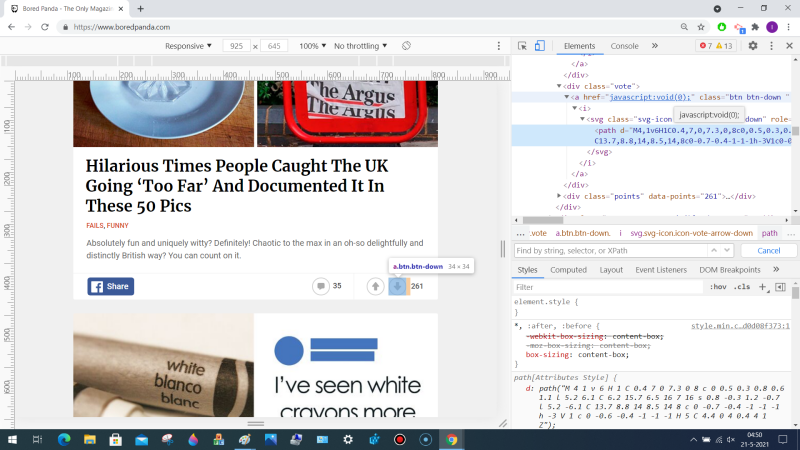Click the Facebook Share button
Screen dimensions: 800x450
coord(110,286)
